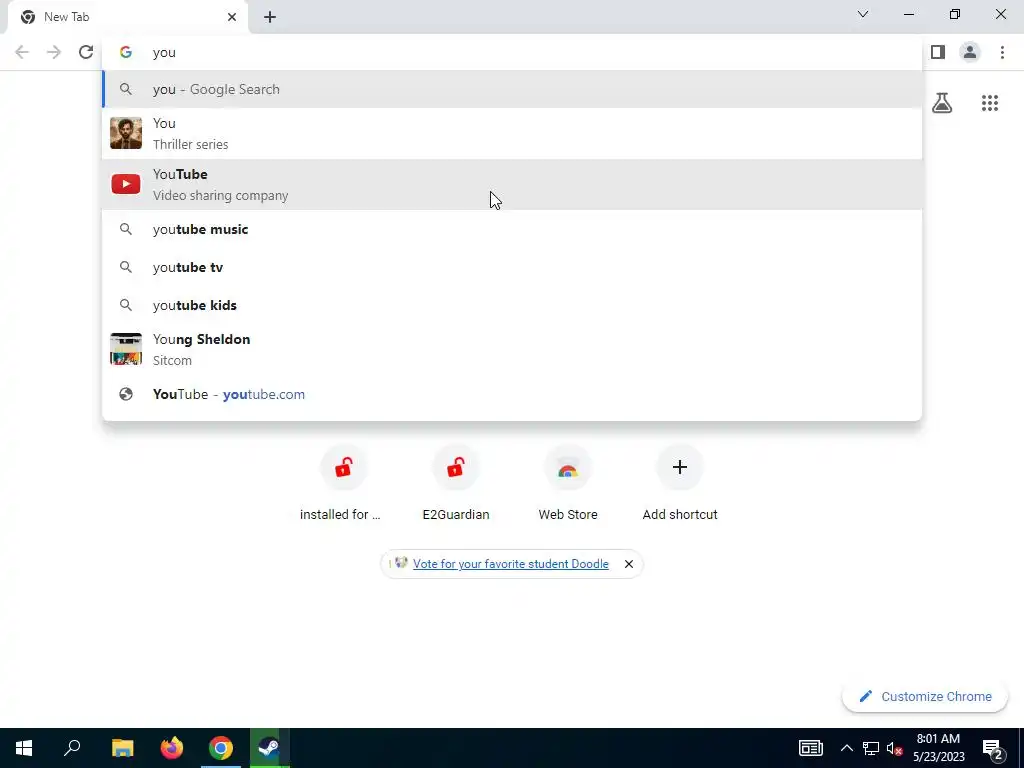
Task: Reload the page with the refresh icon
Action: click(x=86, y=52)
